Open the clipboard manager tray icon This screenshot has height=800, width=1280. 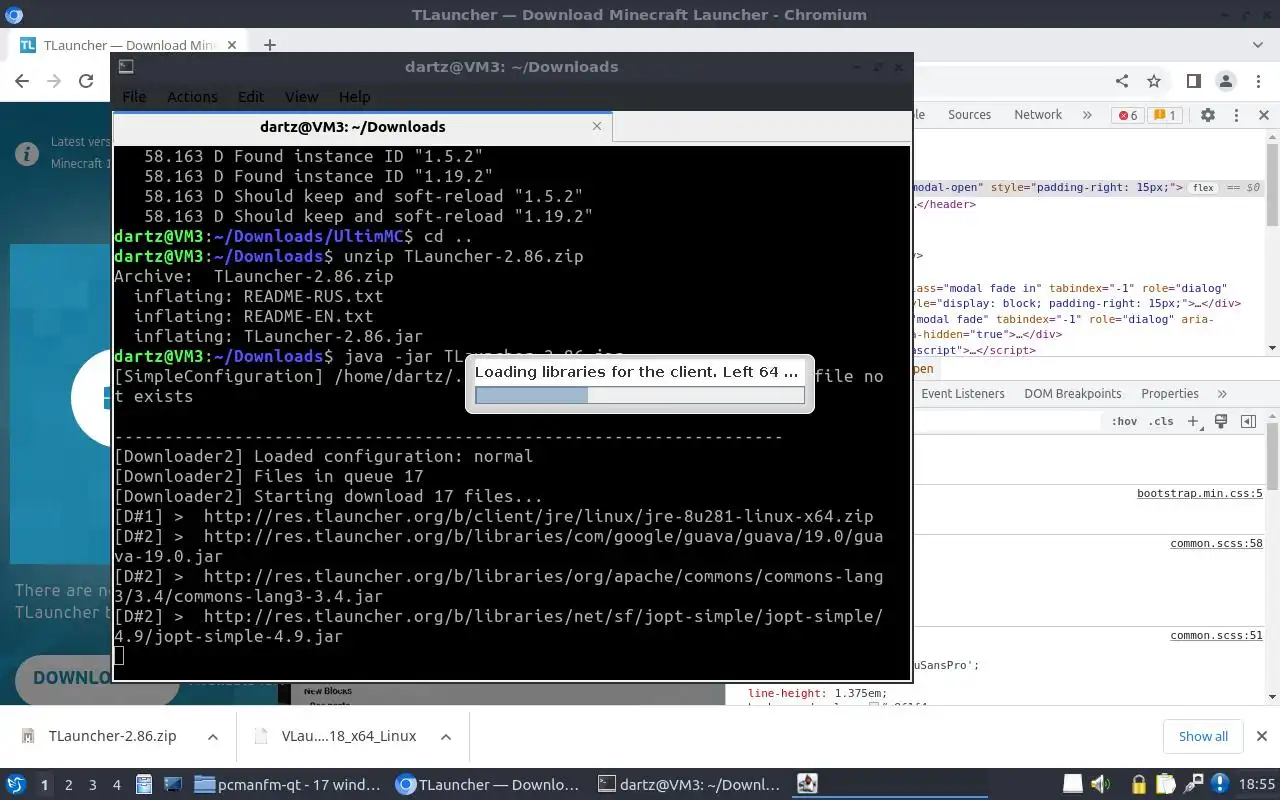(1166, 785)
